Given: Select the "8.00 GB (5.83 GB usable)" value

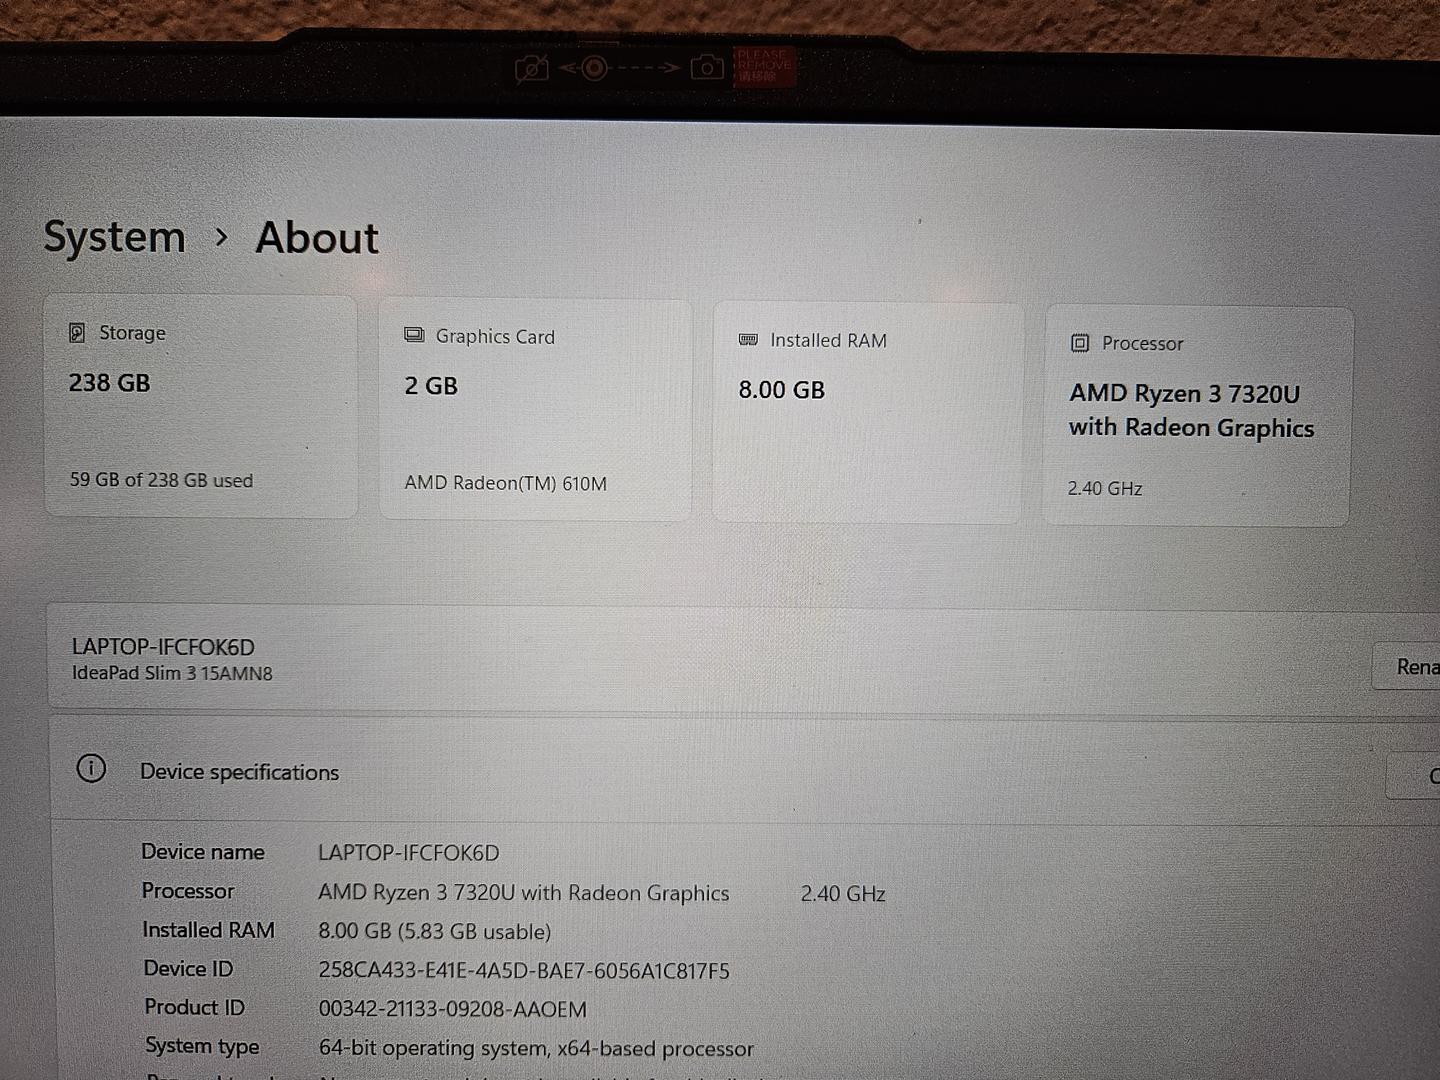Looking at the screenshot, I should pyautogui.click(x=435, y=932).
